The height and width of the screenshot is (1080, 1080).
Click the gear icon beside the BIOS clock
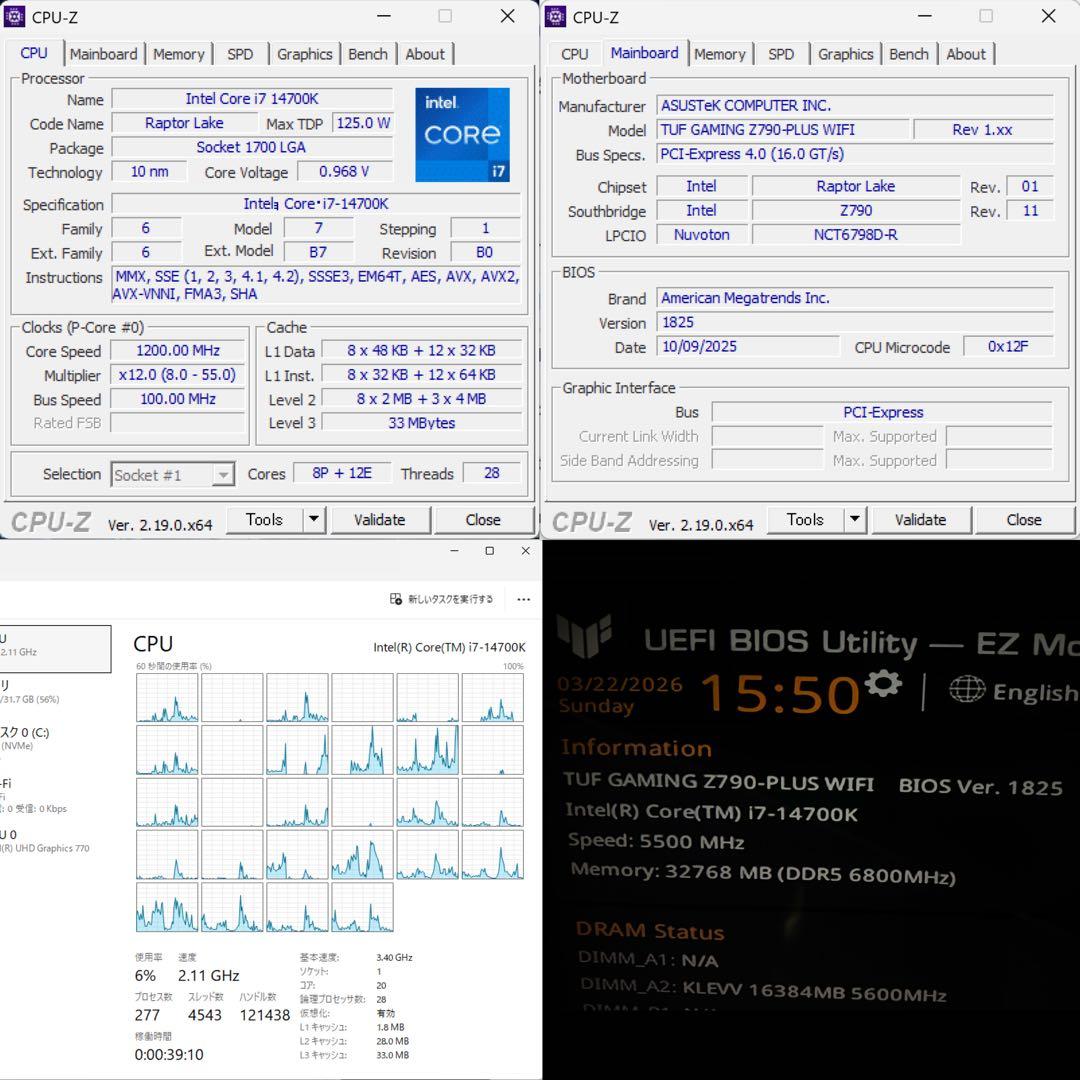click(x=883, y=683)
